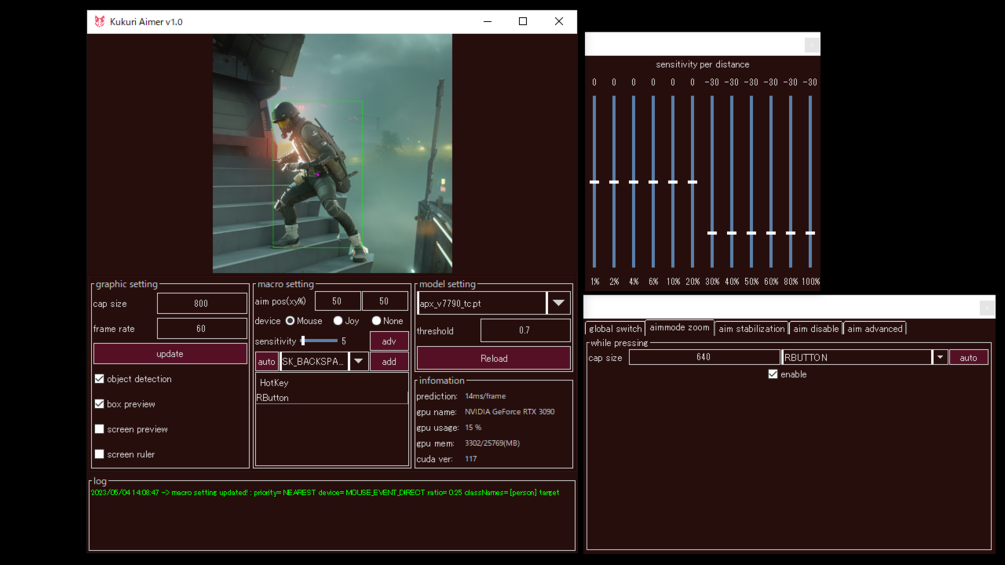This screenshot has width=1005, height=565.
Task: Select the RButton hotkey list row
Action: pos(331,397)
